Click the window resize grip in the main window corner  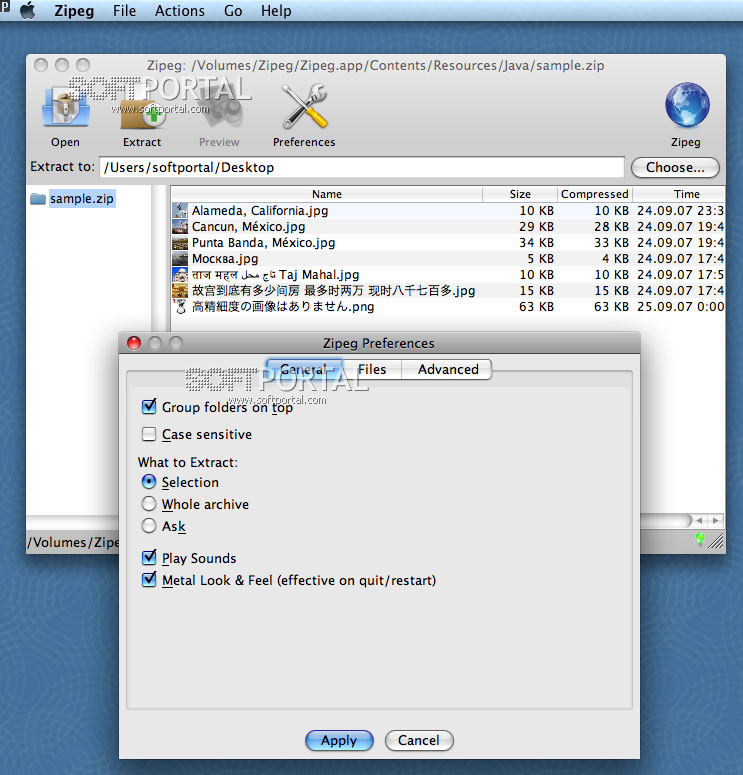click(716, 541)
